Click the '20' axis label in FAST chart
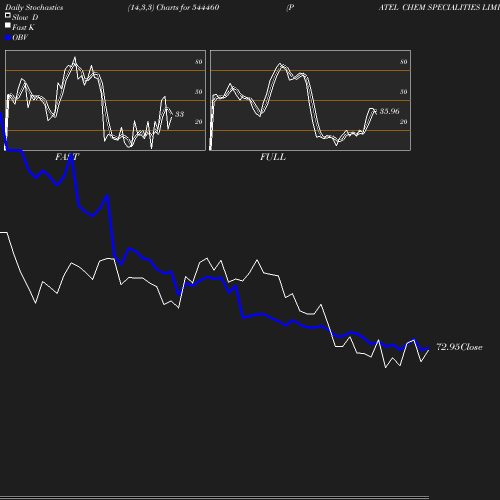 198,122
